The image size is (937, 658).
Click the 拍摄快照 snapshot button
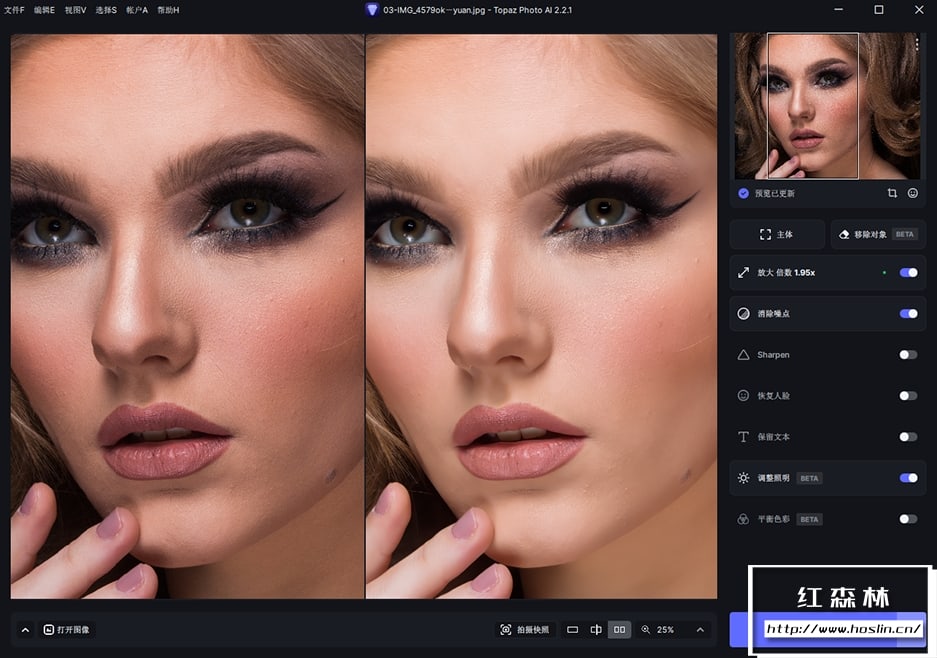pos(525,630)
